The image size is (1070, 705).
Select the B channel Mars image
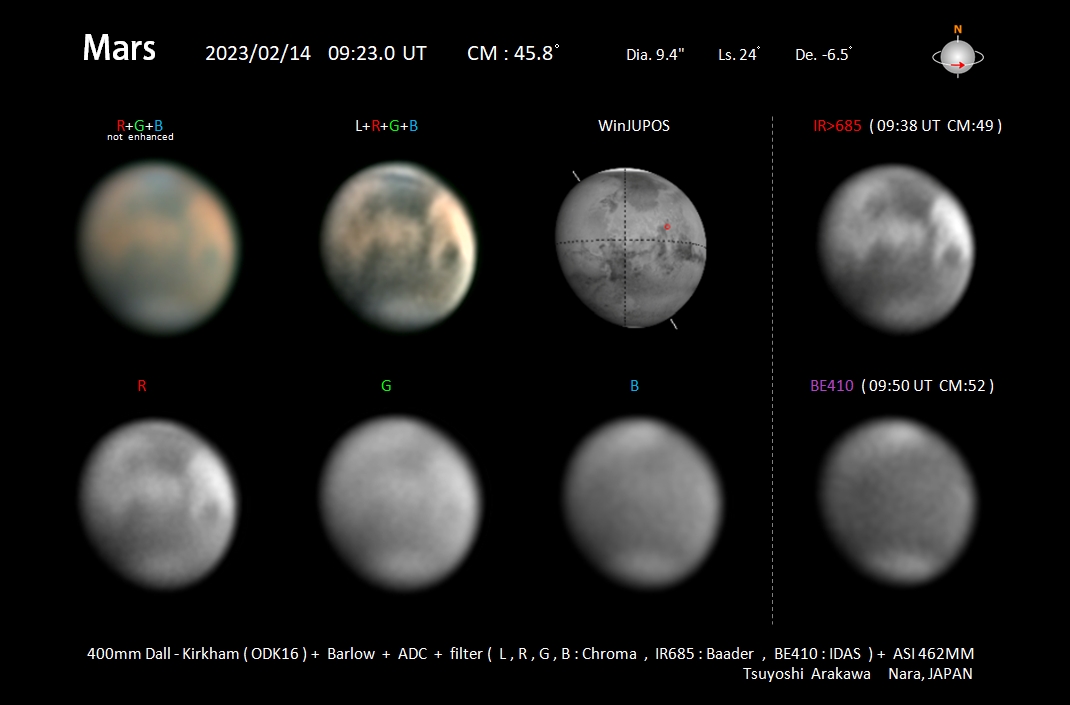[x=642, y=502]
